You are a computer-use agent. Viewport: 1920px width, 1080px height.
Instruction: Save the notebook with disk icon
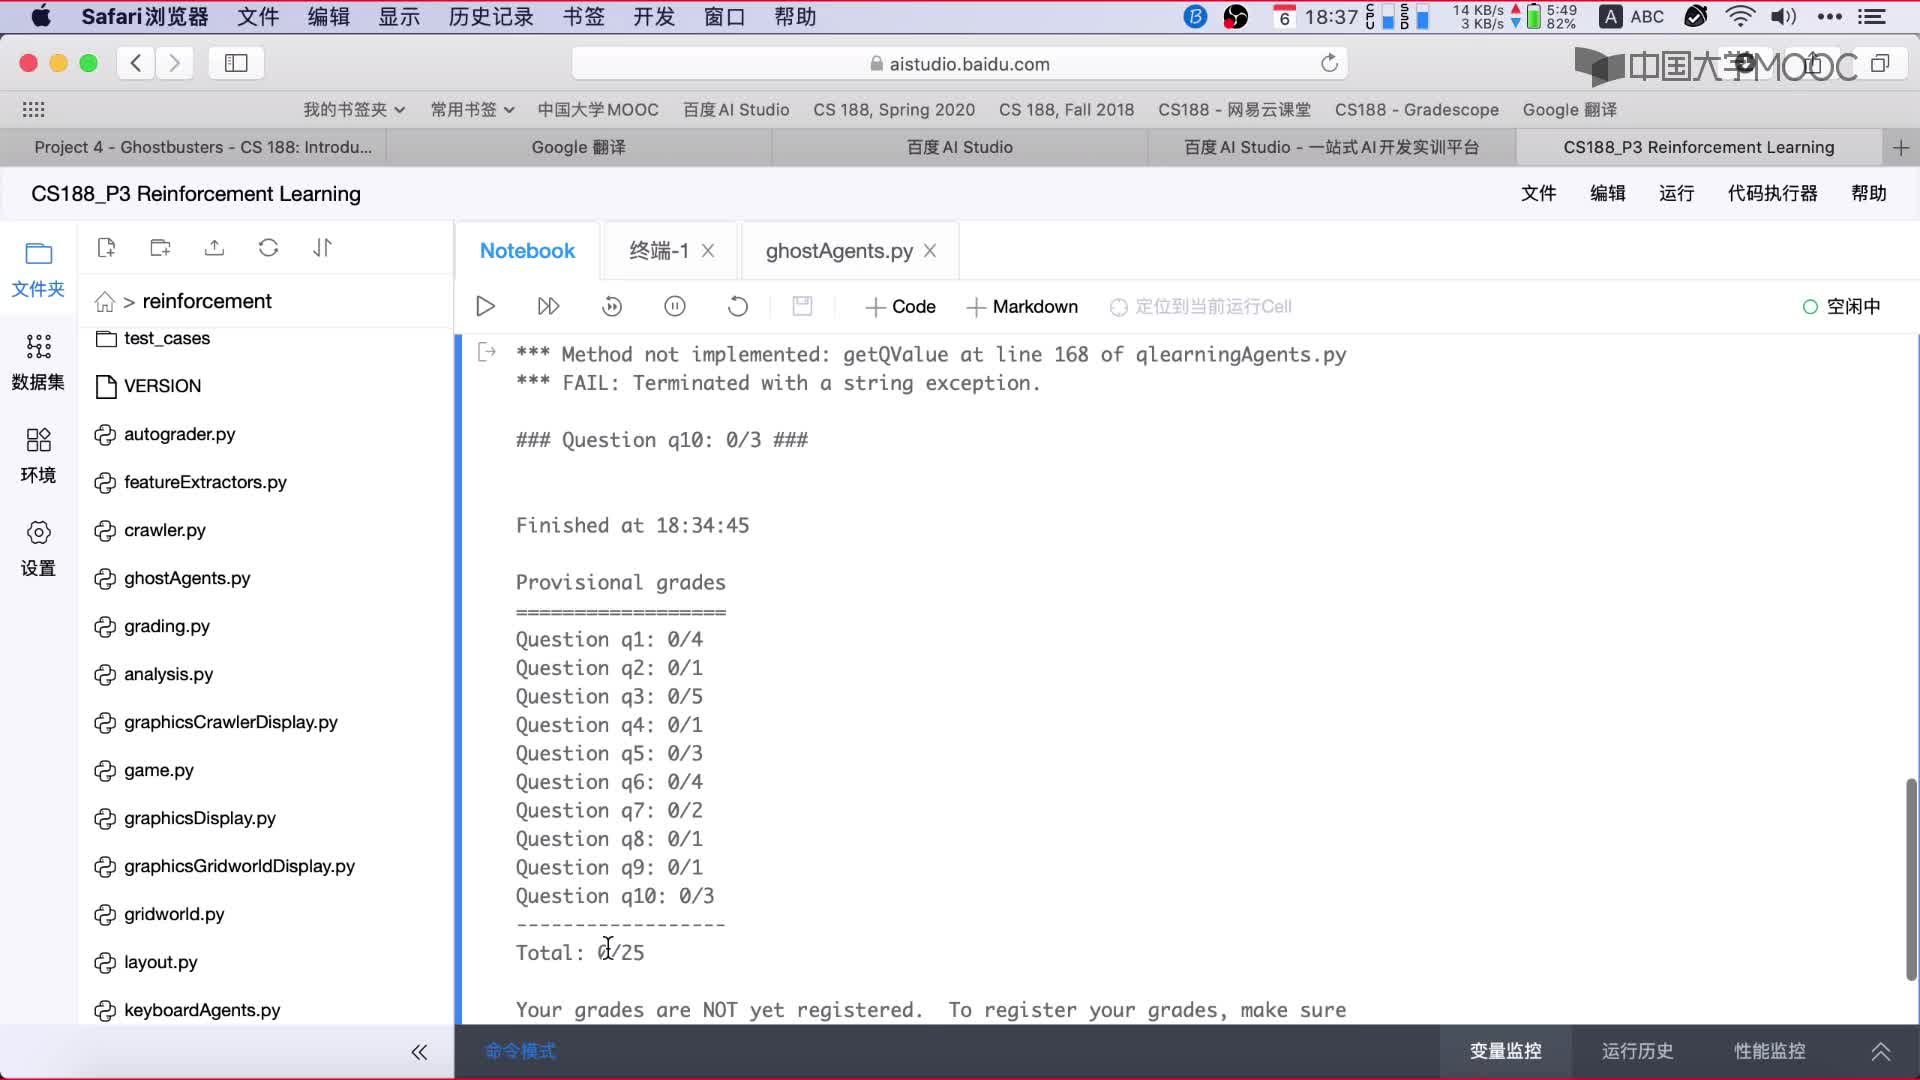click(802, 306)
